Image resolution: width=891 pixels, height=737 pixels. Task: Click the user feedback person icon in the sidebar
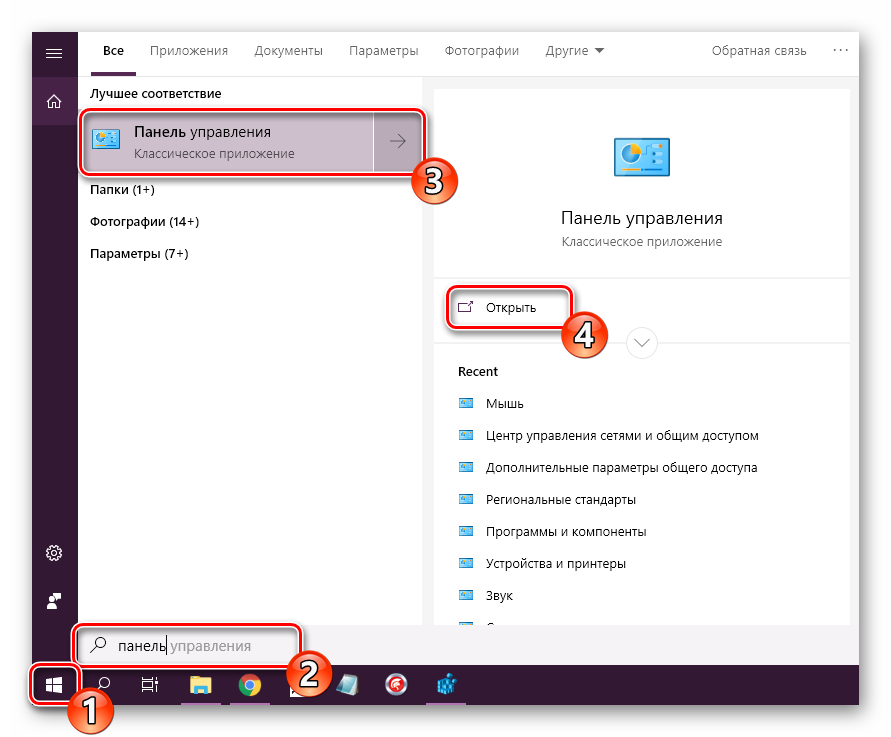(54, 601)
